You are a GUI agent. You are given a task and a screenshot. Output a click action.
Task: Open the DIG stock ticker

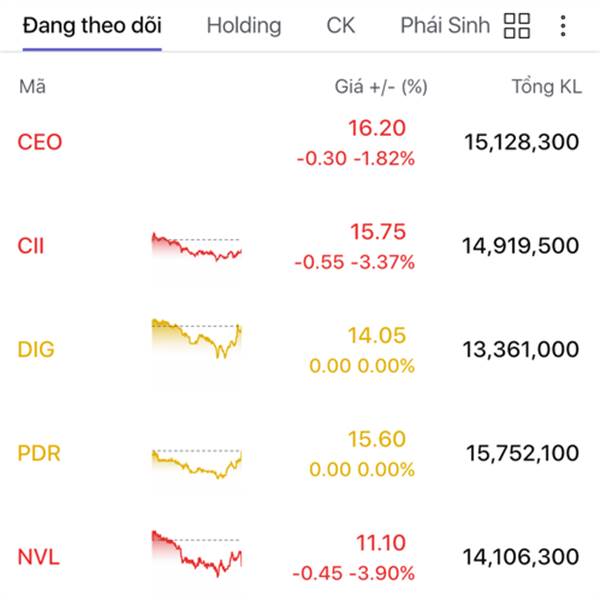36,350
